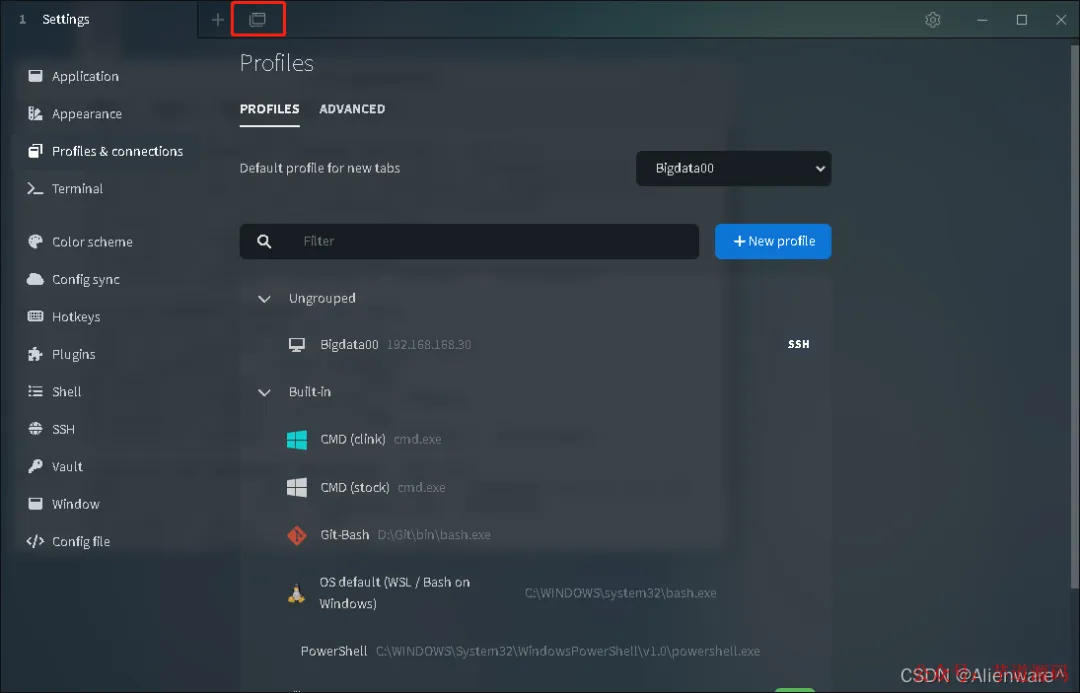This screenshot has height=693, width=1080.
Task: Click the powershell.exe path text
Action: point(568,651)
